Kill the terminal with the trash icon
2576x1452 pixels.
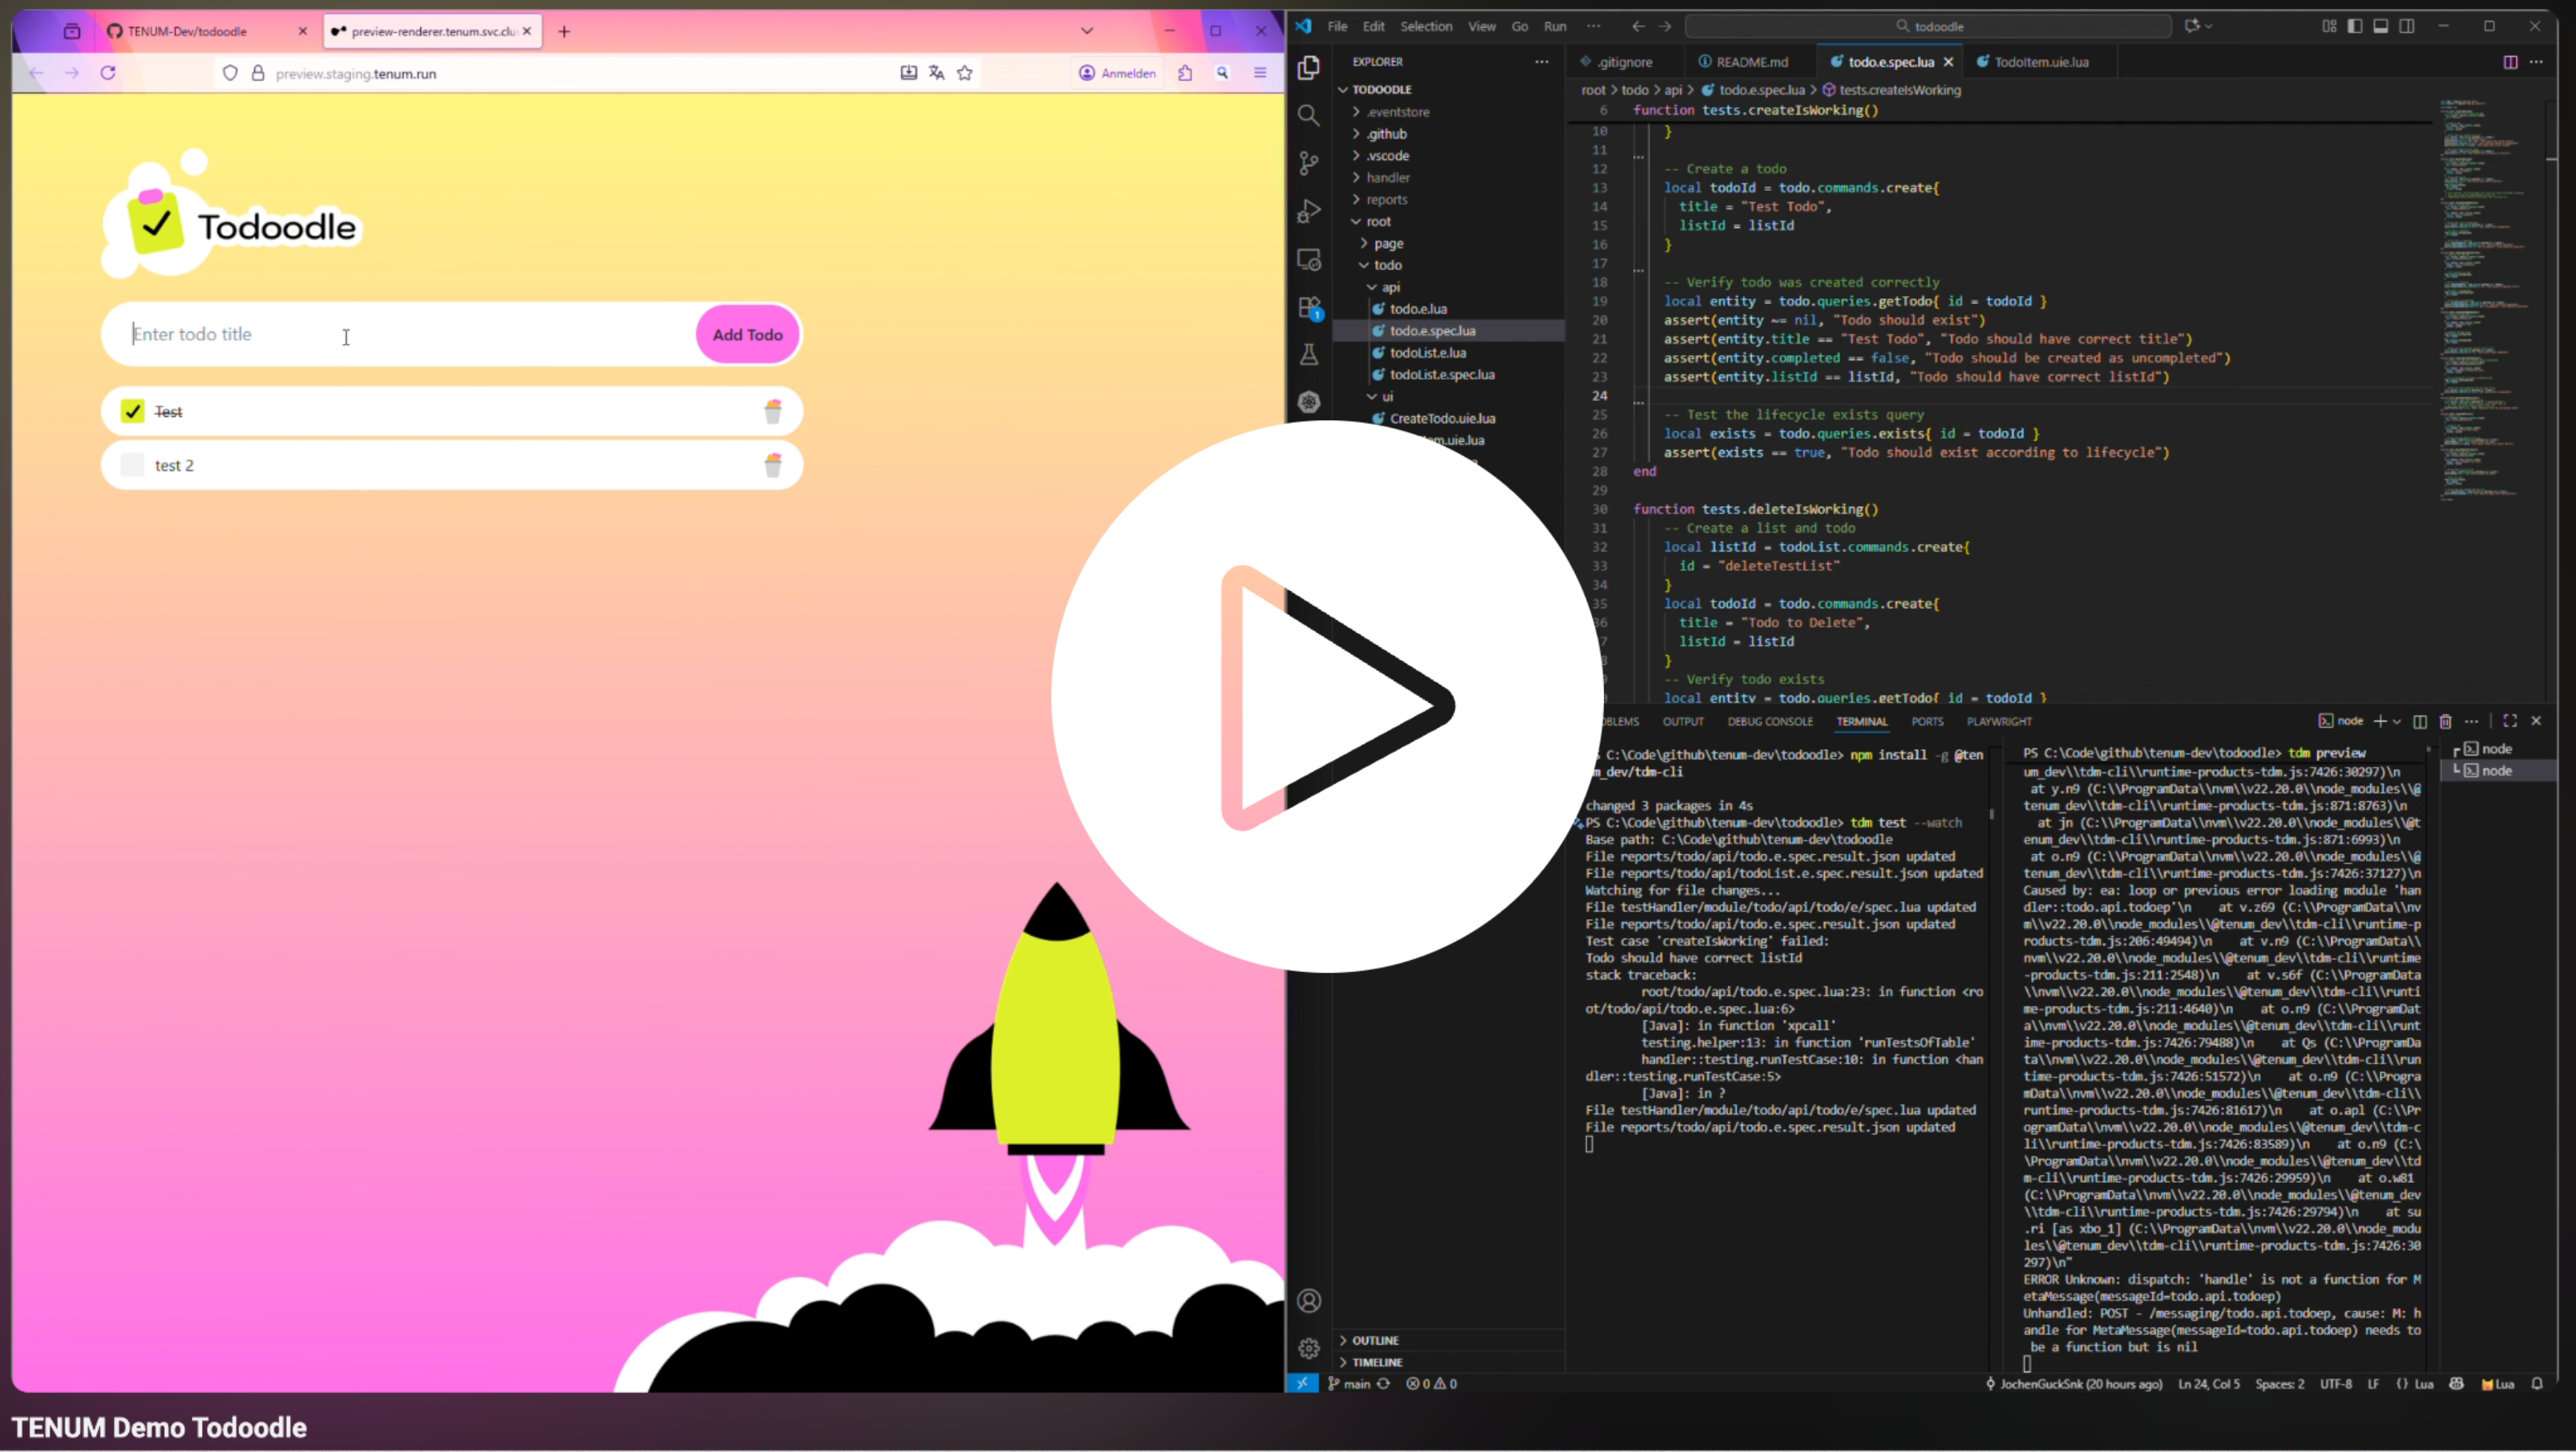tap(2446, 721)
